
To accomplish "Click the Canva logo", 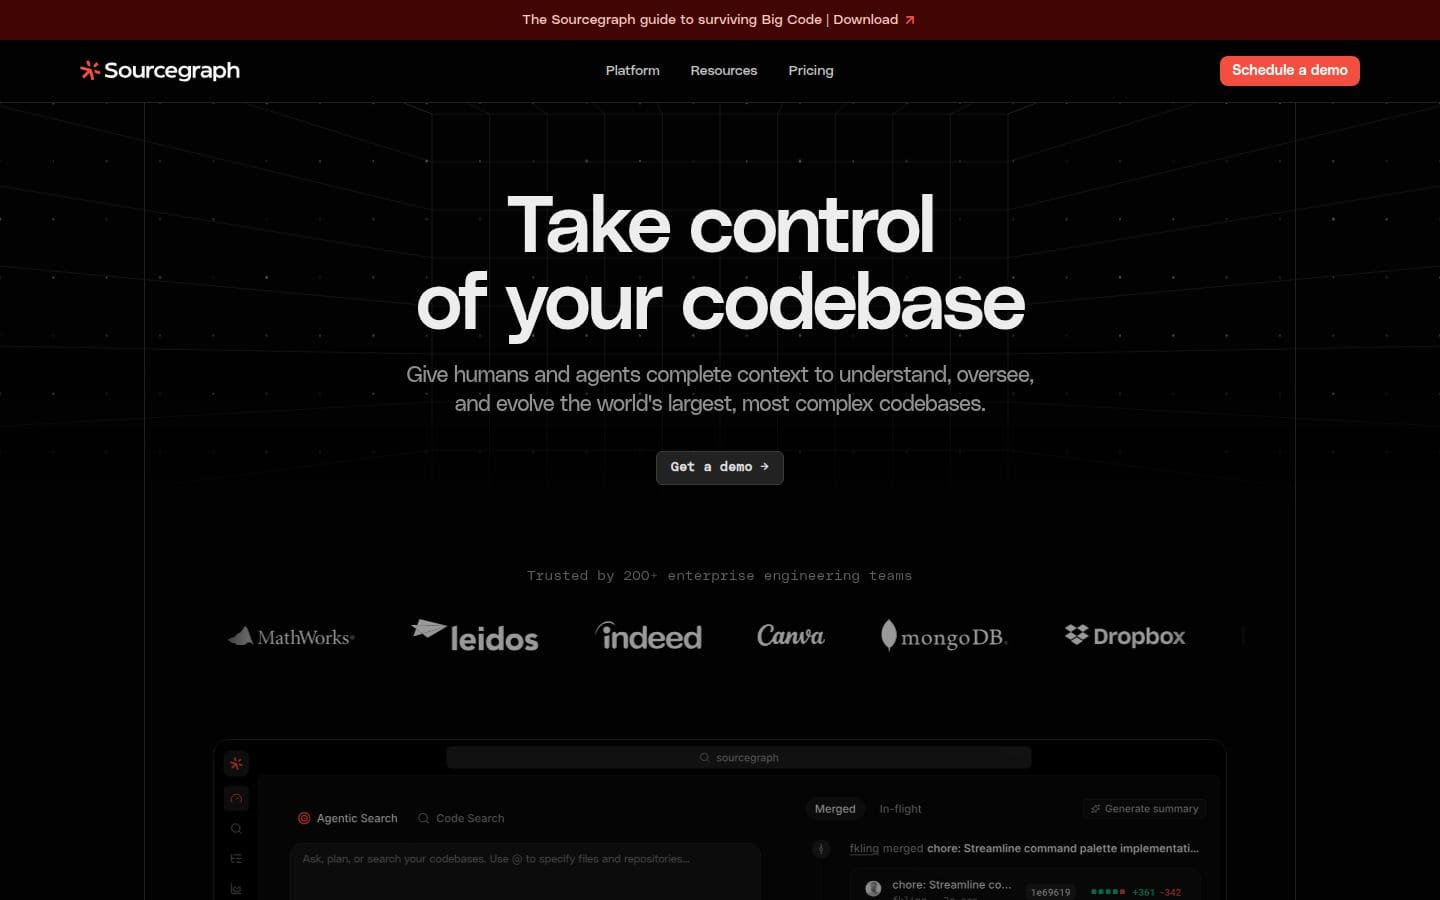I will pos(790,635).
